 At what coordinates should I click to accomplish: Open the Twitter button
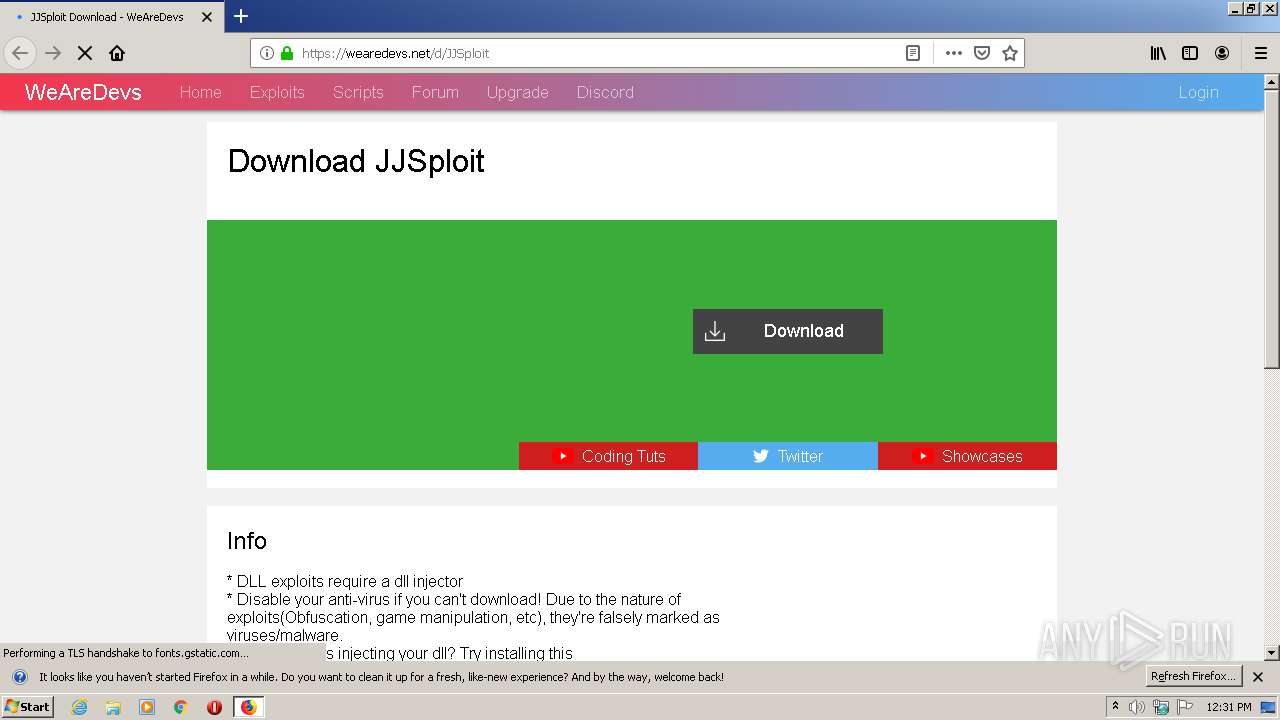pos(788,456)
